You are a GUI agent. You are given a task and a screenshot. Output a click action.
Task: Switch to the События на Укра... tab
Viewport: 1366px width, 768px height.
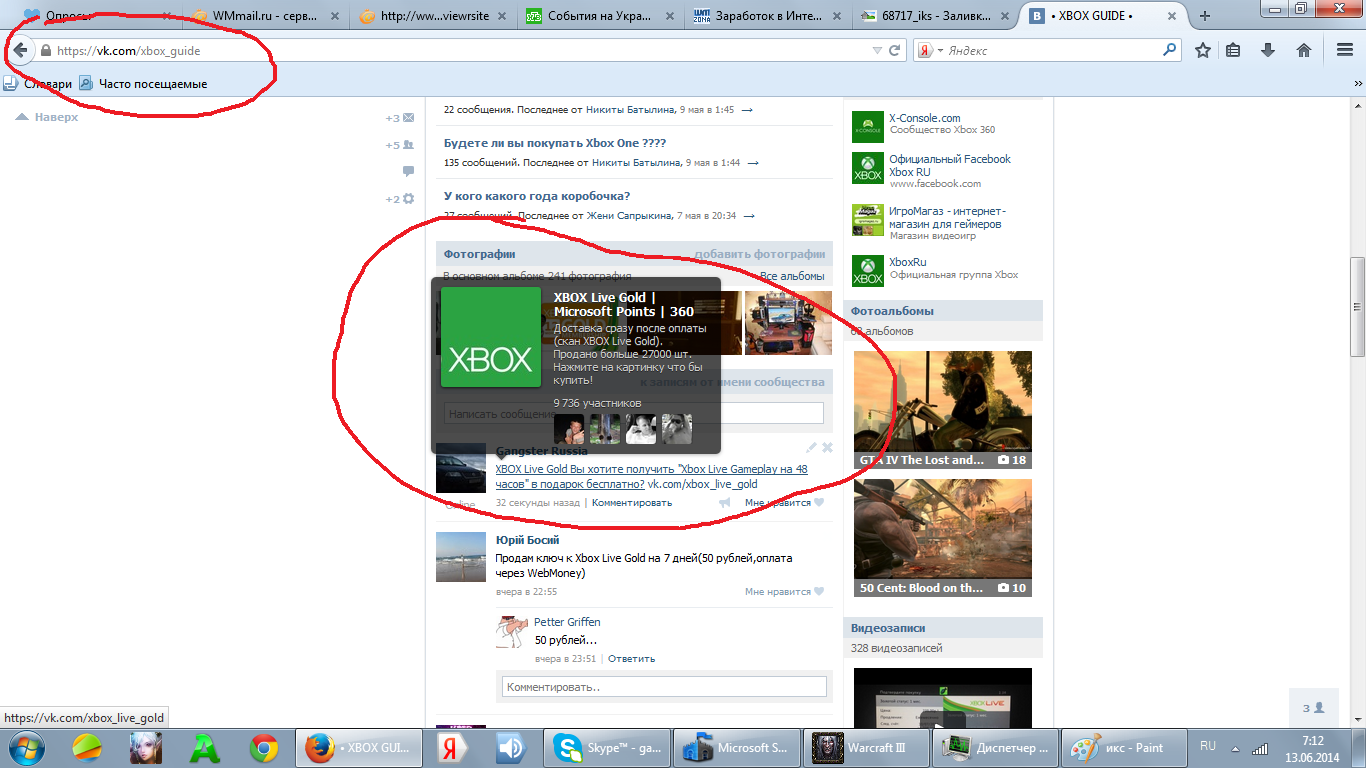tap(601, 16)
